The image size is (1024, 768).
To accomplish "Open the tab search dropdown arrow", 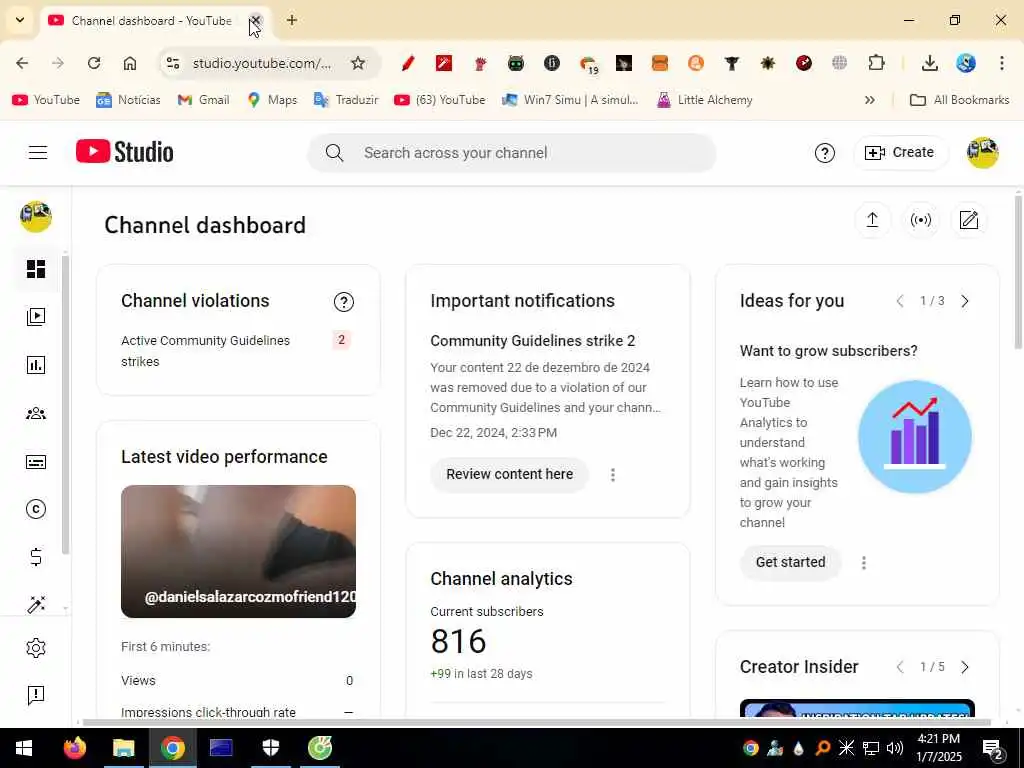I will (20, 20).
